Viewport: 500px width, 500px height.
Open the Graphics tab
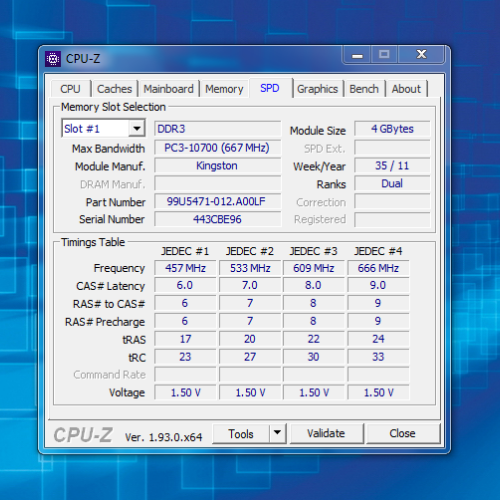pos(318,89)
